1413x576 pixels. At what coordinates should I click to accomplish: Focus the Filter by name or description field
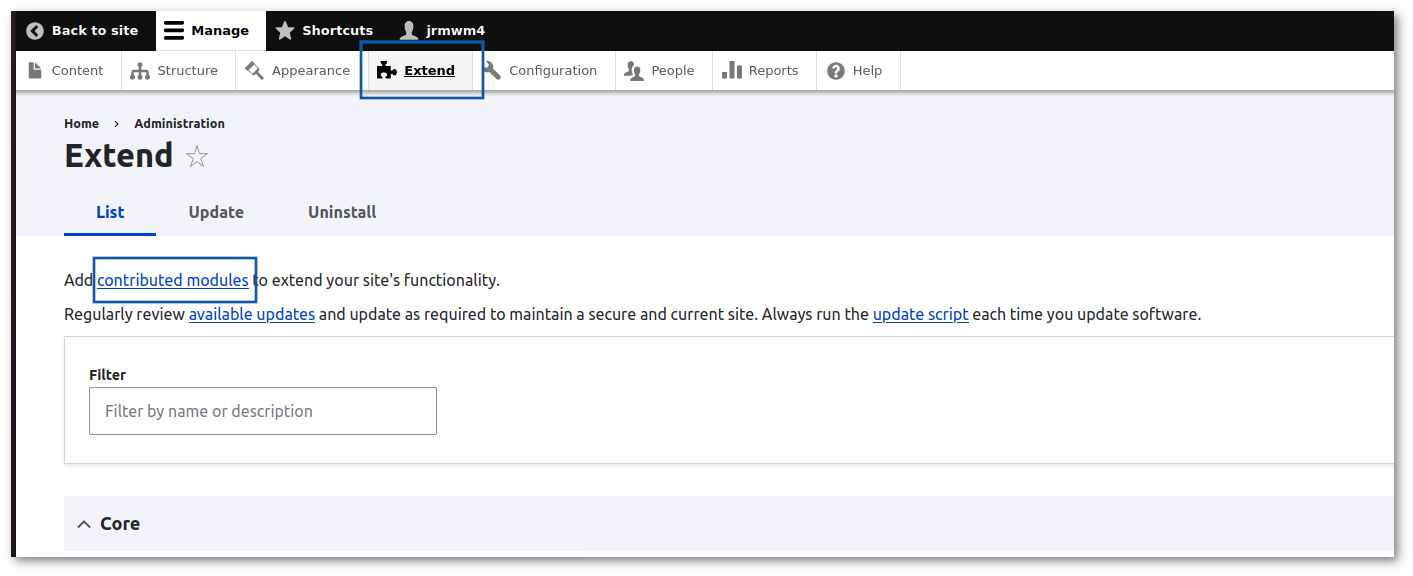[263, 411]
